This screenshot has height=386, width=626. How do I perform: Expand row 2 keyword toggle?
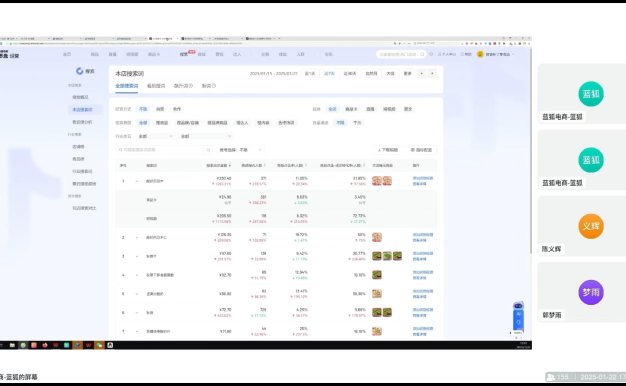pos(137,238)
